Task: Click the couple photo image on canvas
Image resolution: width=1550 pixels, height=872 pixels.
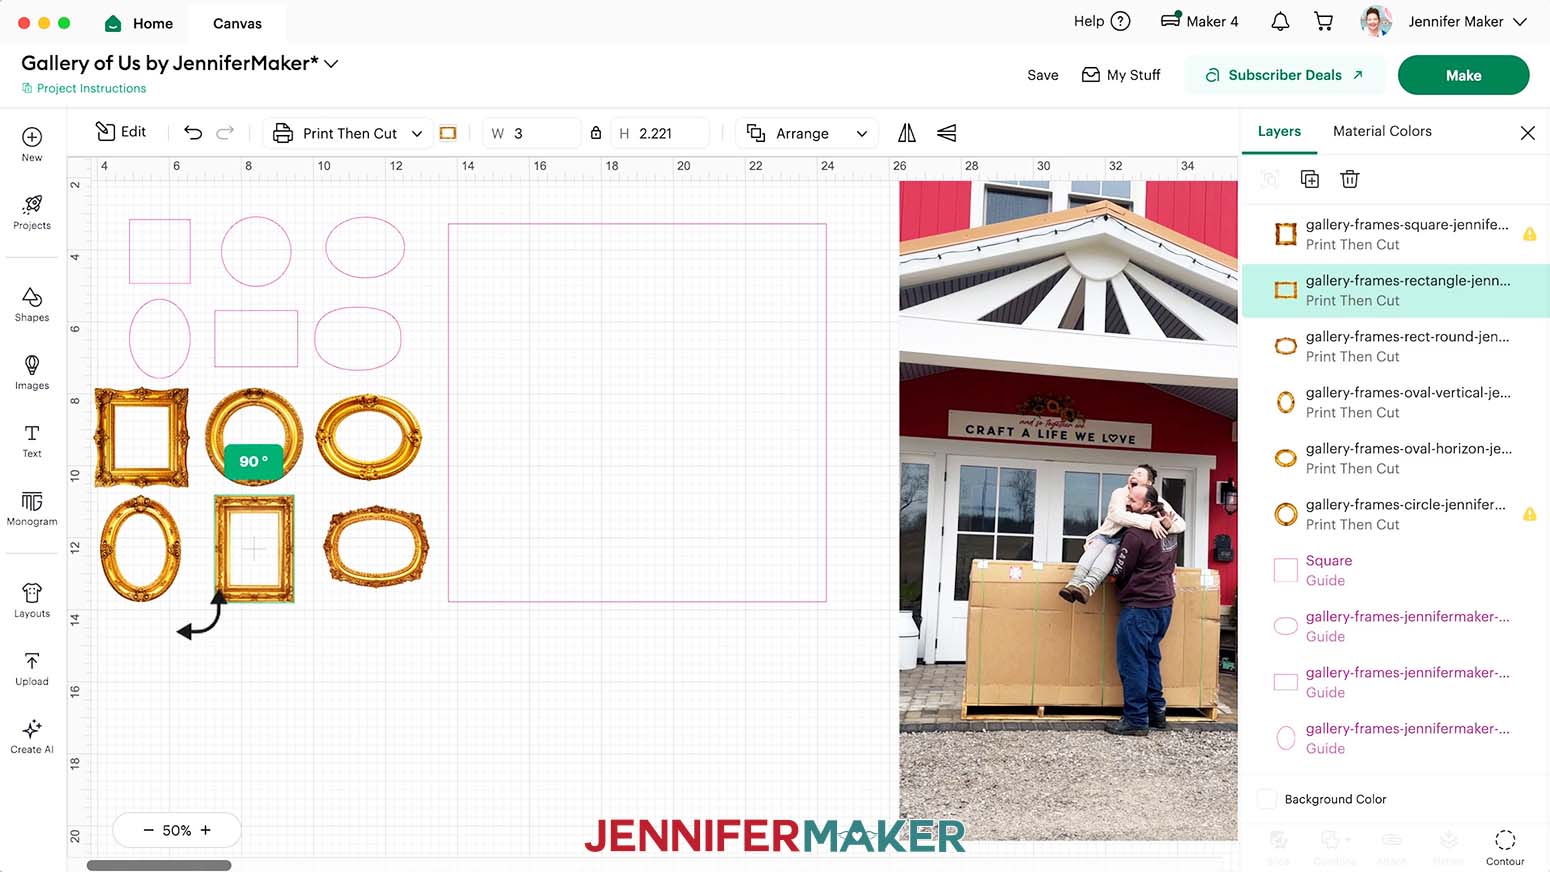Action: pyautogui.click(x=1068, y=510)
